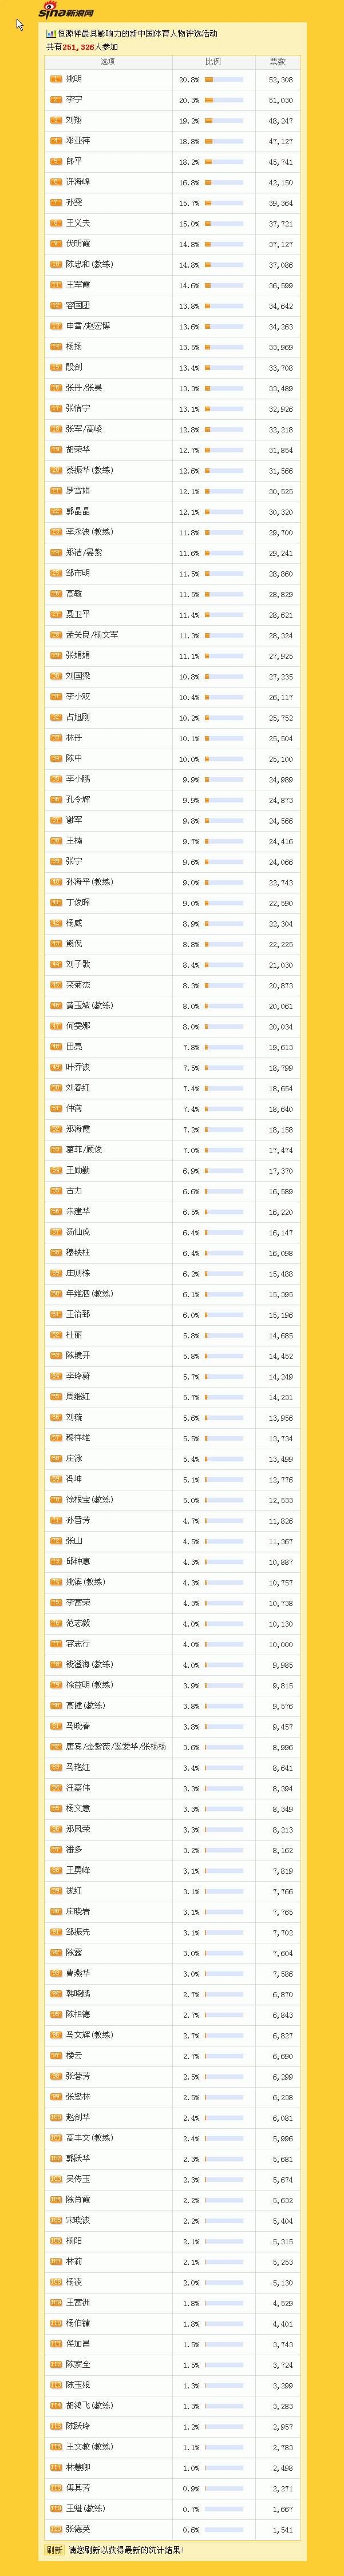
Task: Click the 许海峰 option name
Action: click(x=78, y=182)
